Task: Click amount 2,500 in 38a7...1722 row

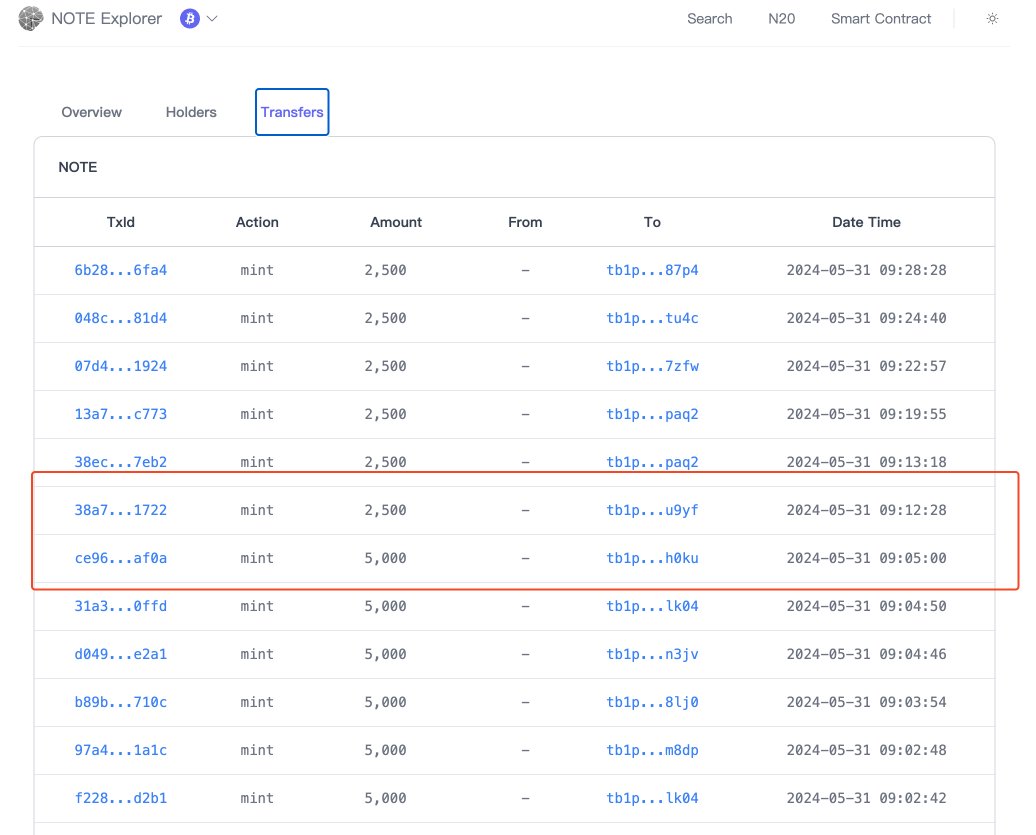Action: (x=385, y=510)
